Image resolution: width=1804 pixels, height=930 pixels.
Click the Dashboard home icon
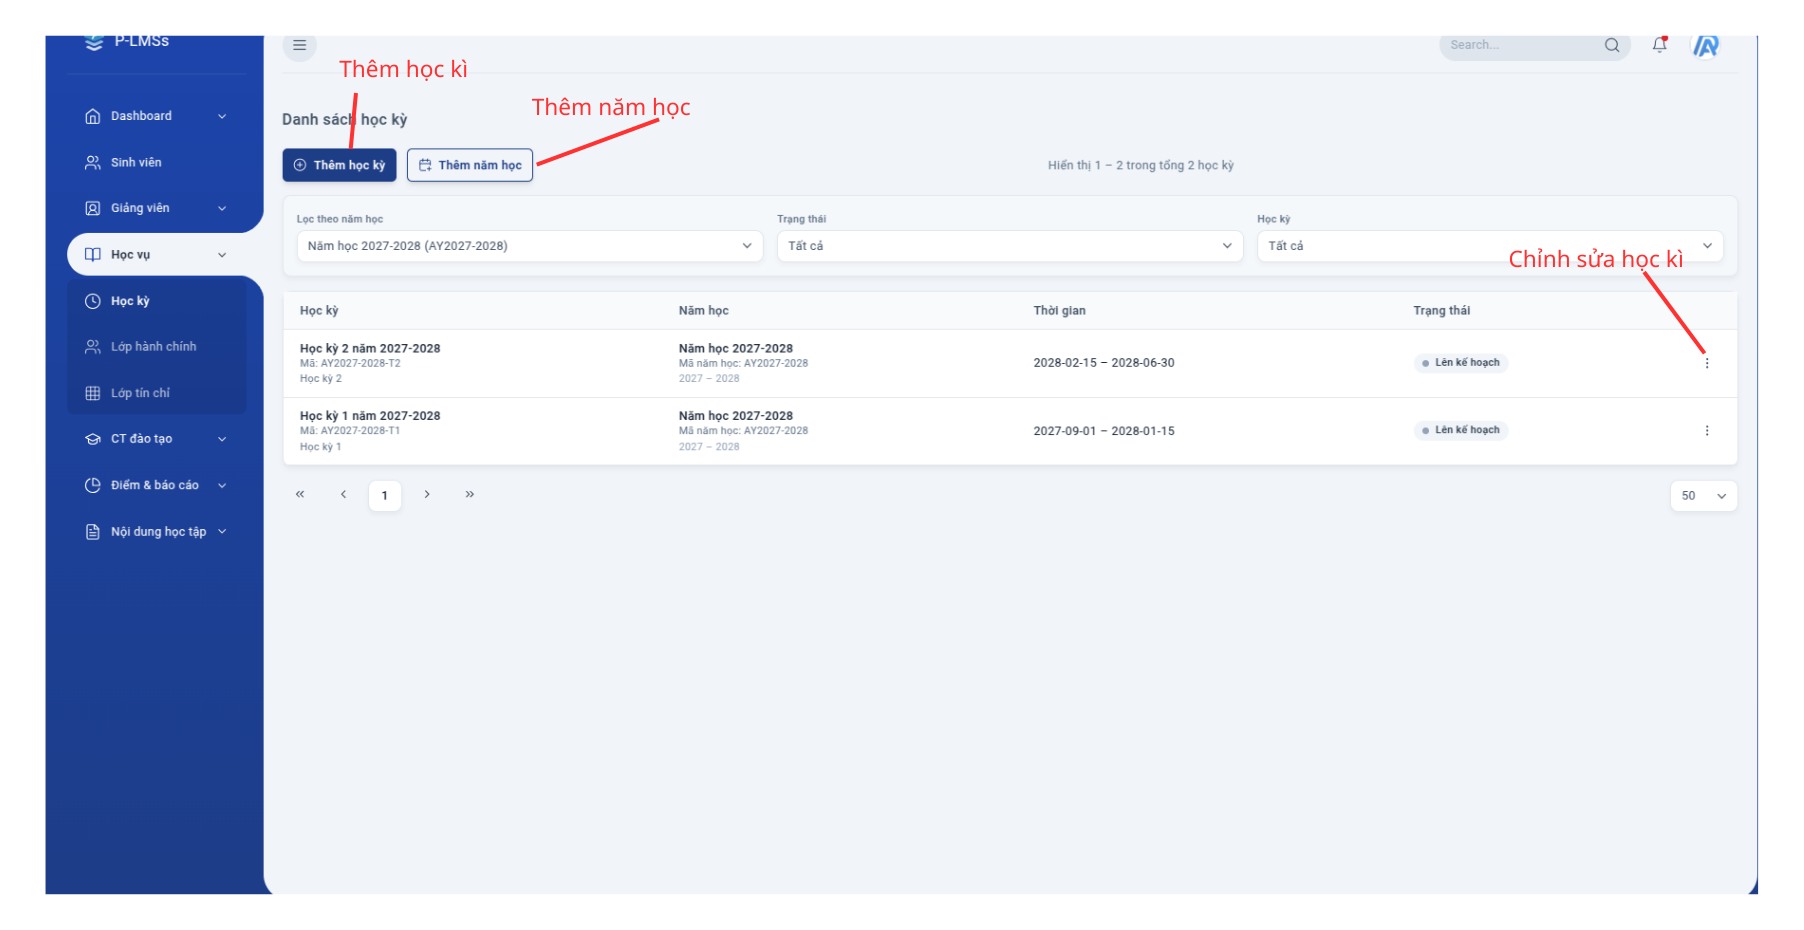pyautogui.click(x=93, y=116)
